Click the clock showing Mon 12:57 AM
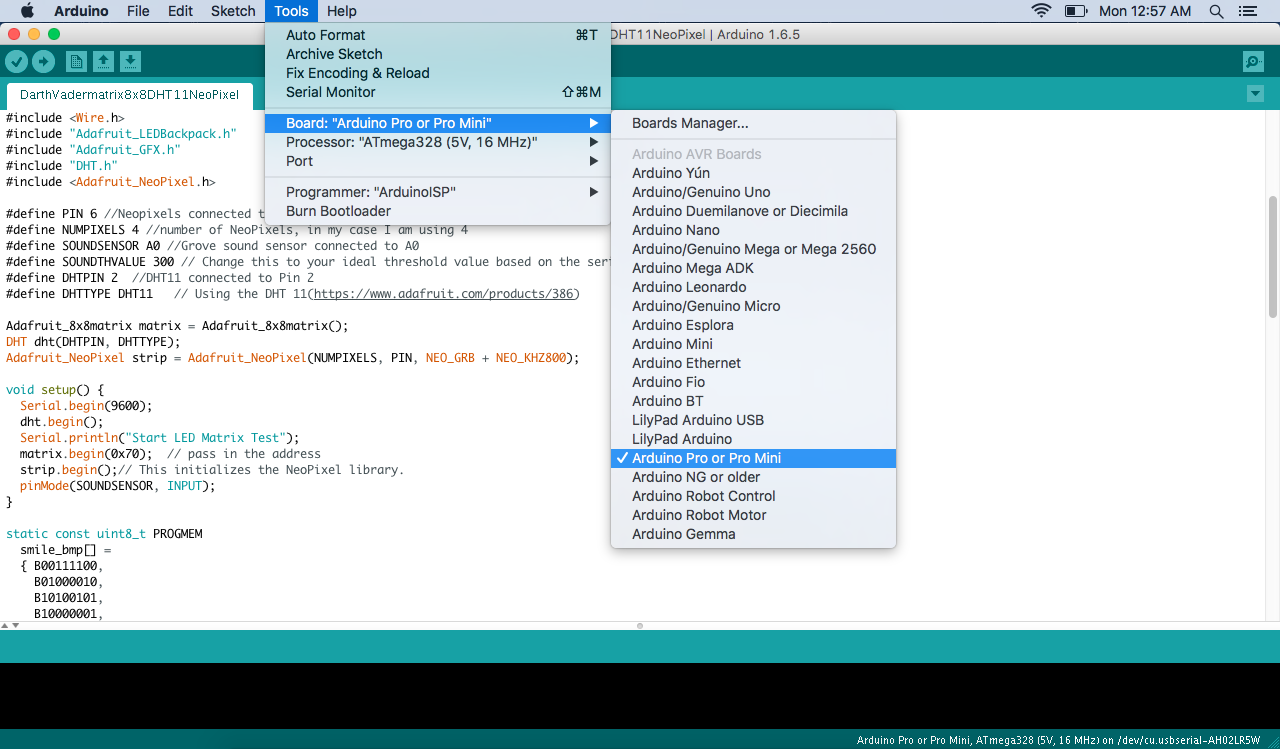 1145,11
